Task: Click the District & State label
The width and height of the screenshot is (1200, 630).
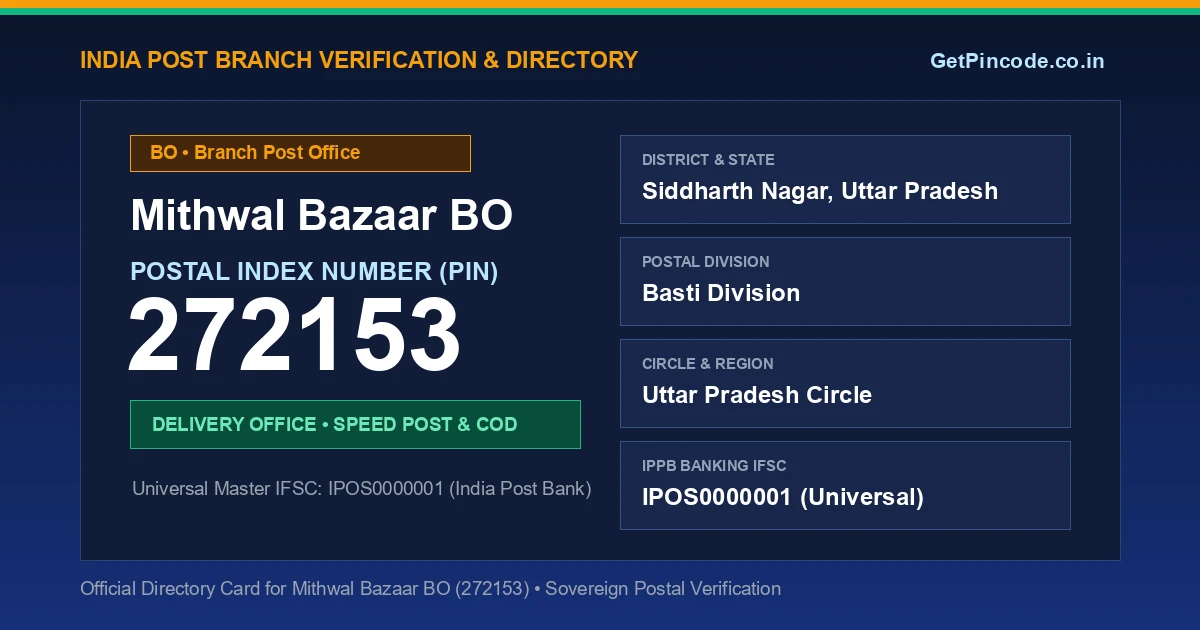Action: (x=708, y=160)
